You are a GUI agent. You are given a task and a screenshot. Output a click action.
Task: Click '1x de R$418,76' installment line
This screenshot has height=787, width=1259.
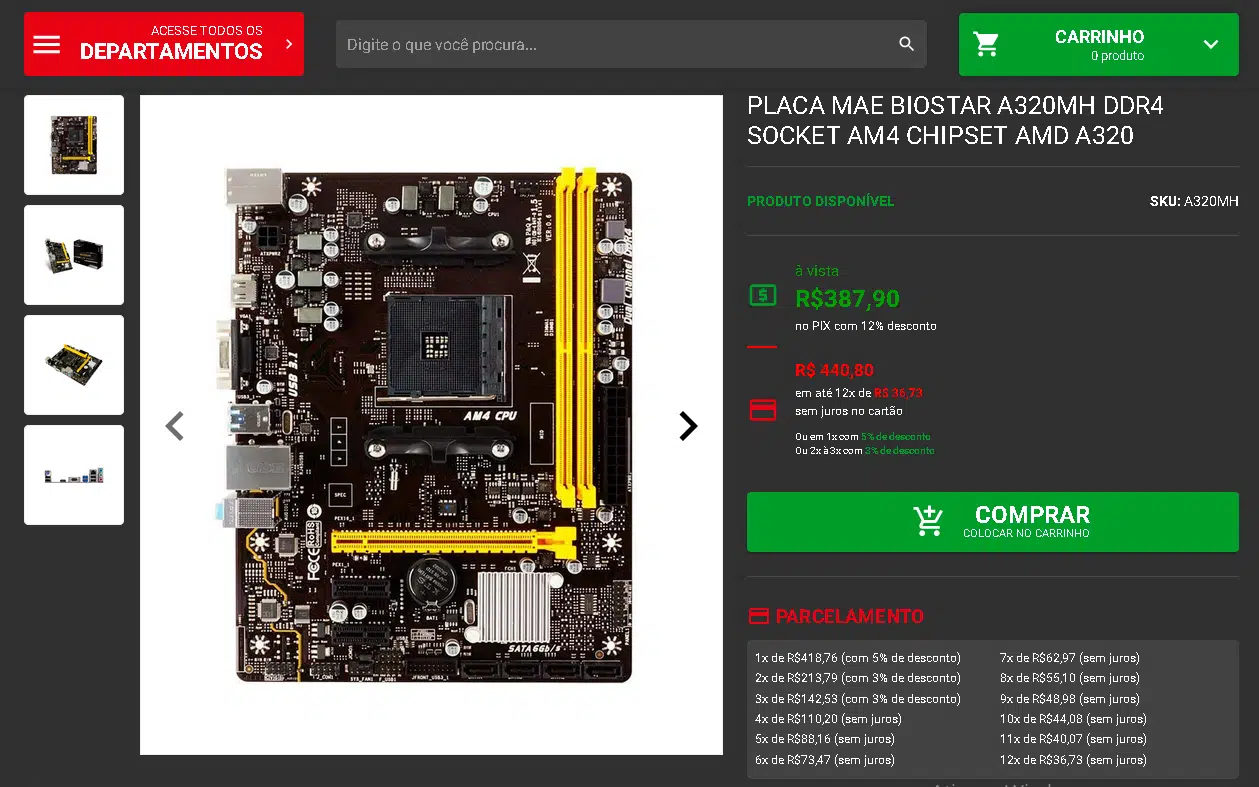tap(858, 658)
